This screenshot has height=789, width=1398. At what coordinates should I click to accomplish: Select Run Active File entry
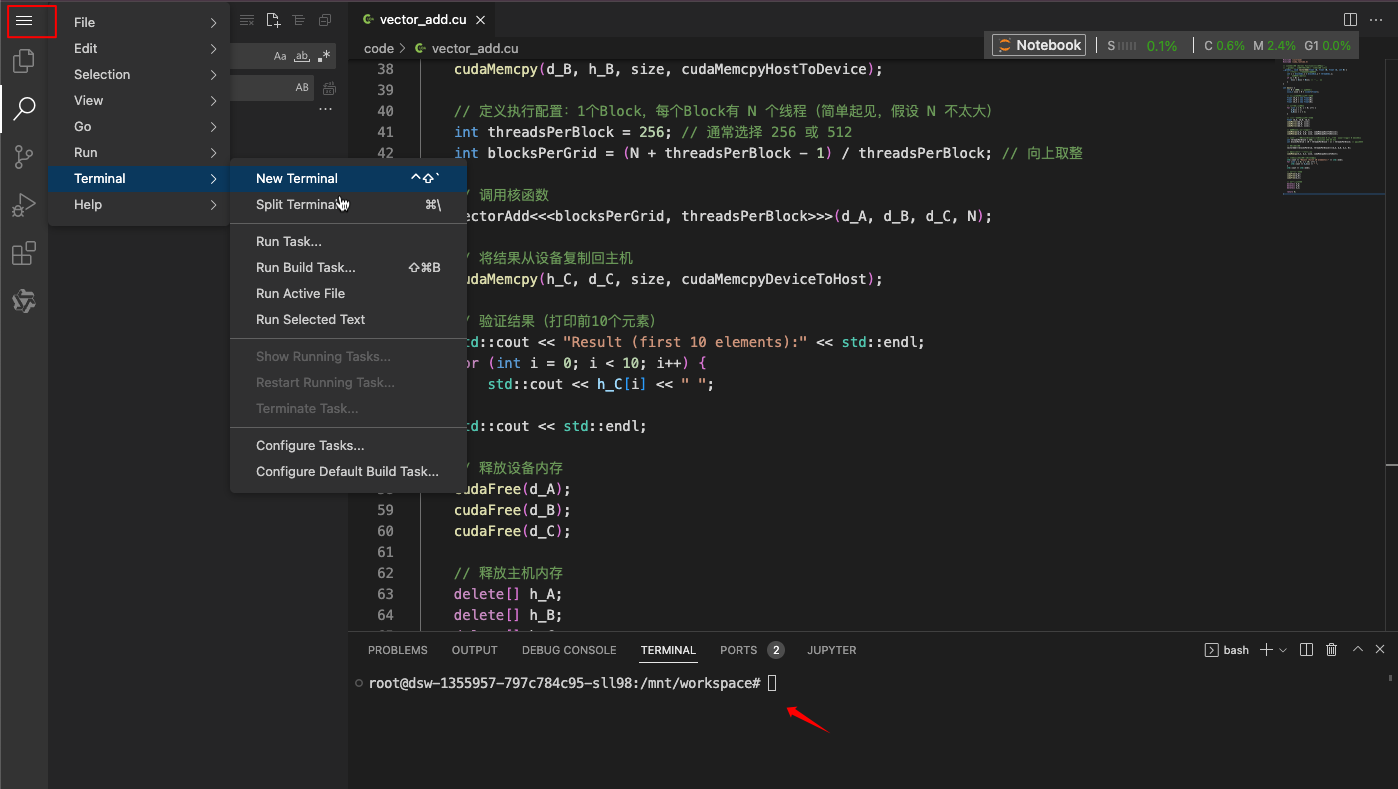pos(348,293)
